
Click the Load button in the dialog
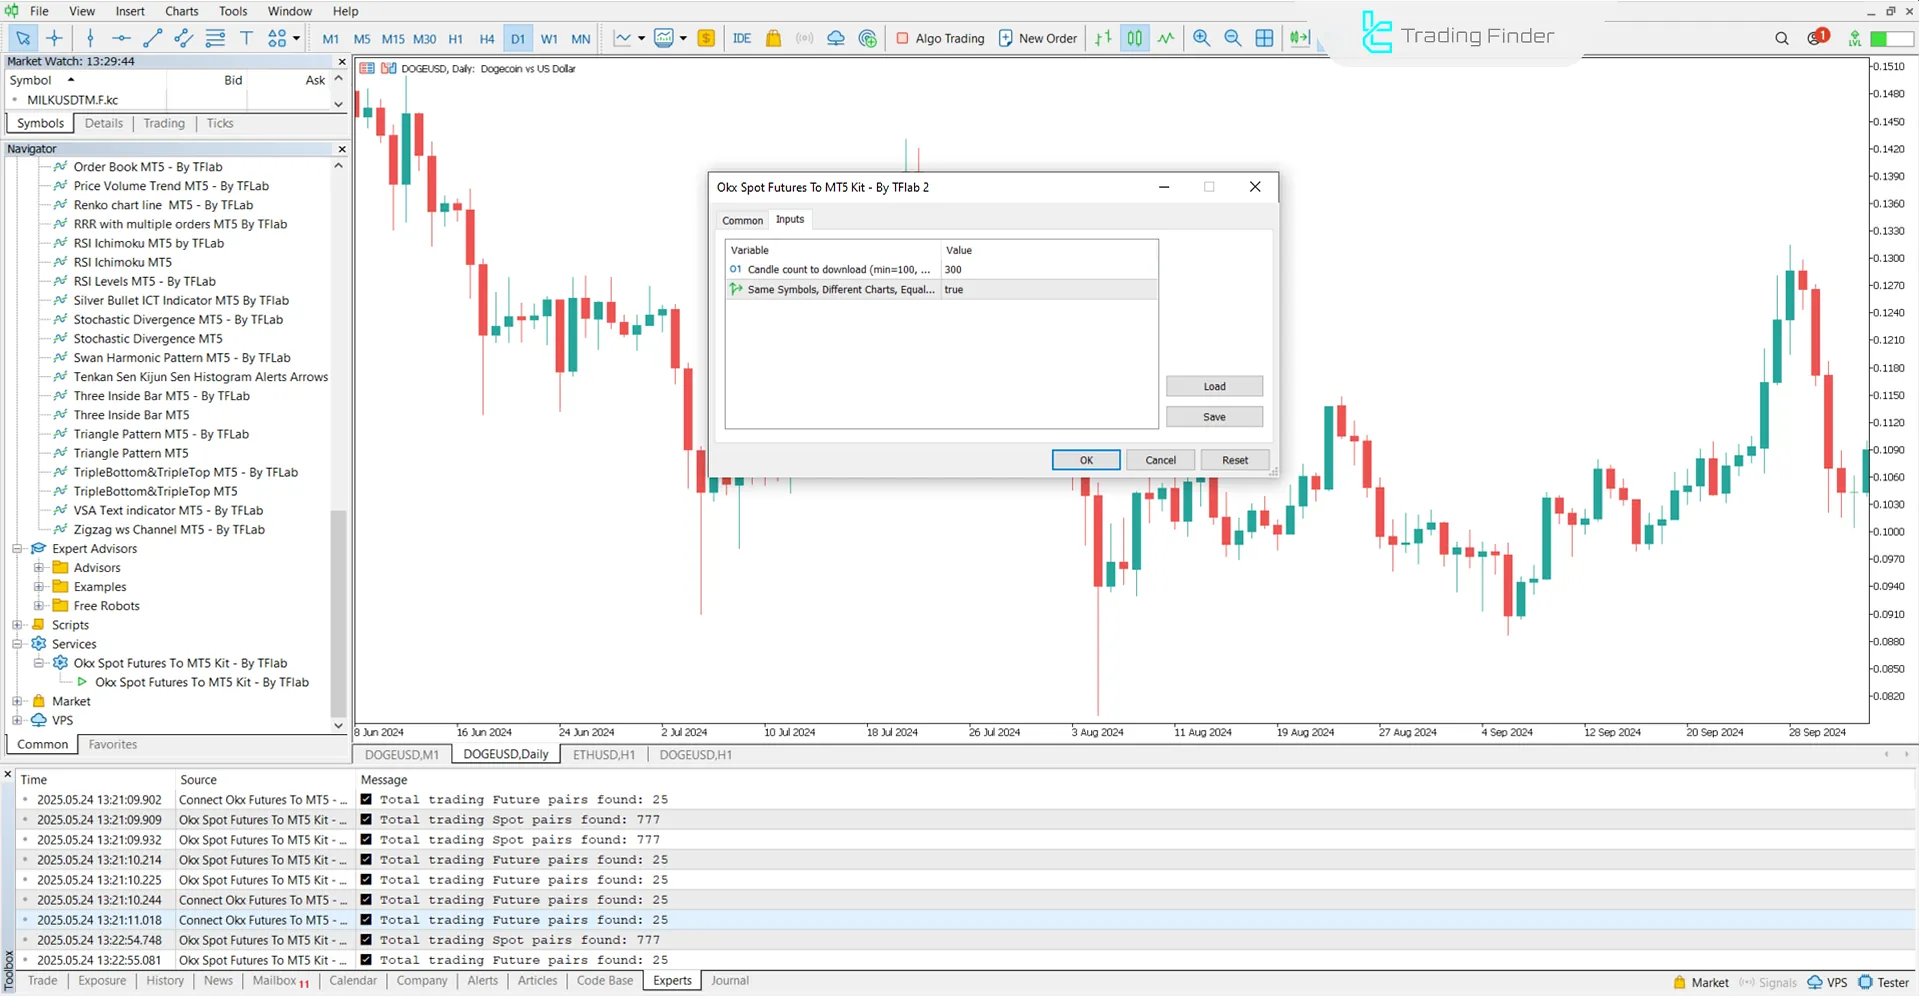[x=1214, y=386]
